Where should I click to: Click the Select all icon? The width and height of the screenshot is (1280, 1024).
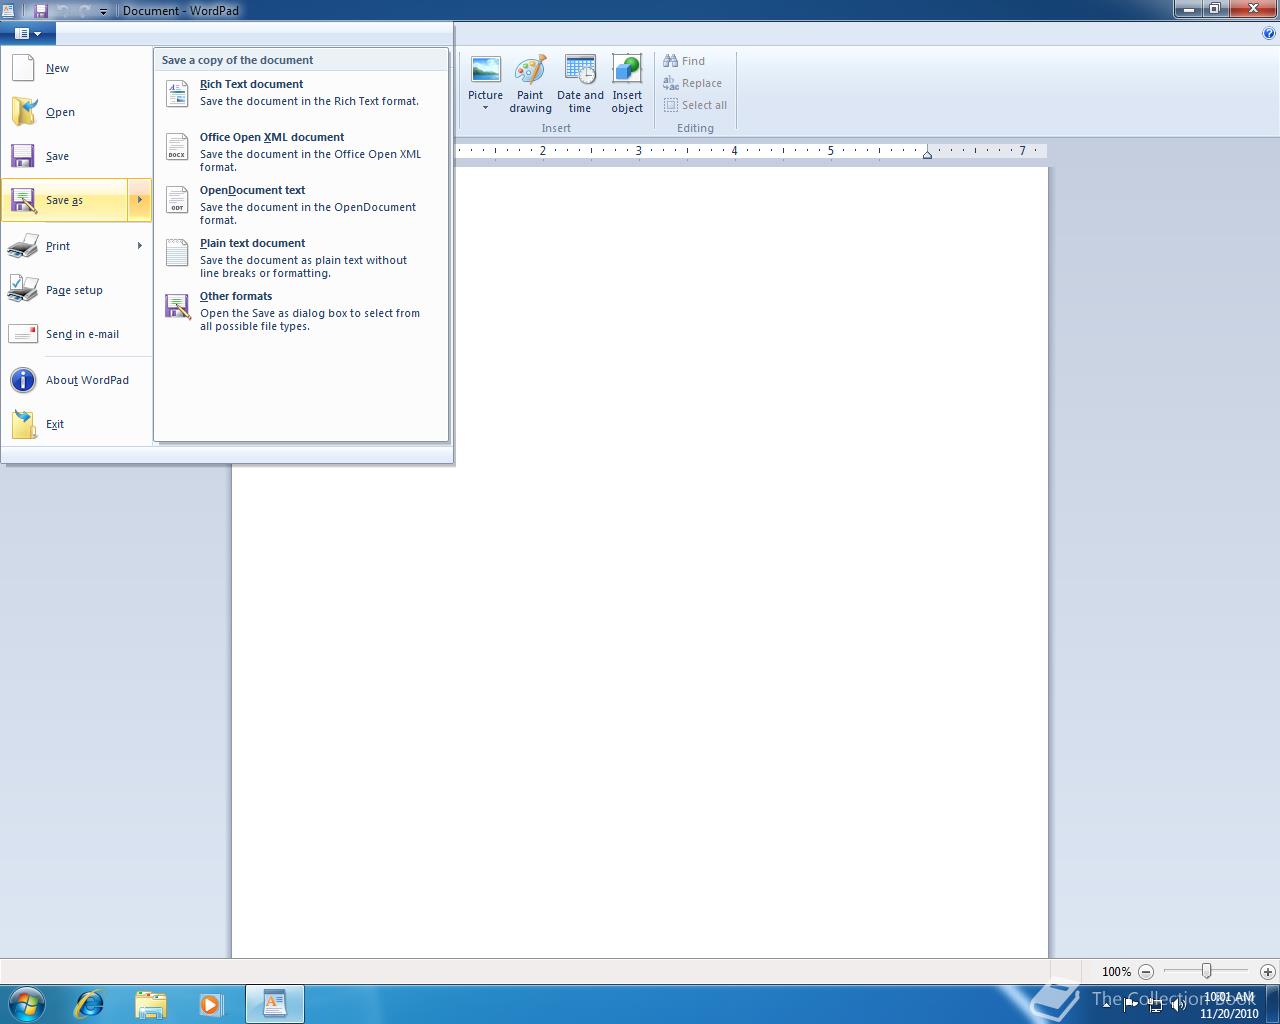coord(671,105)
